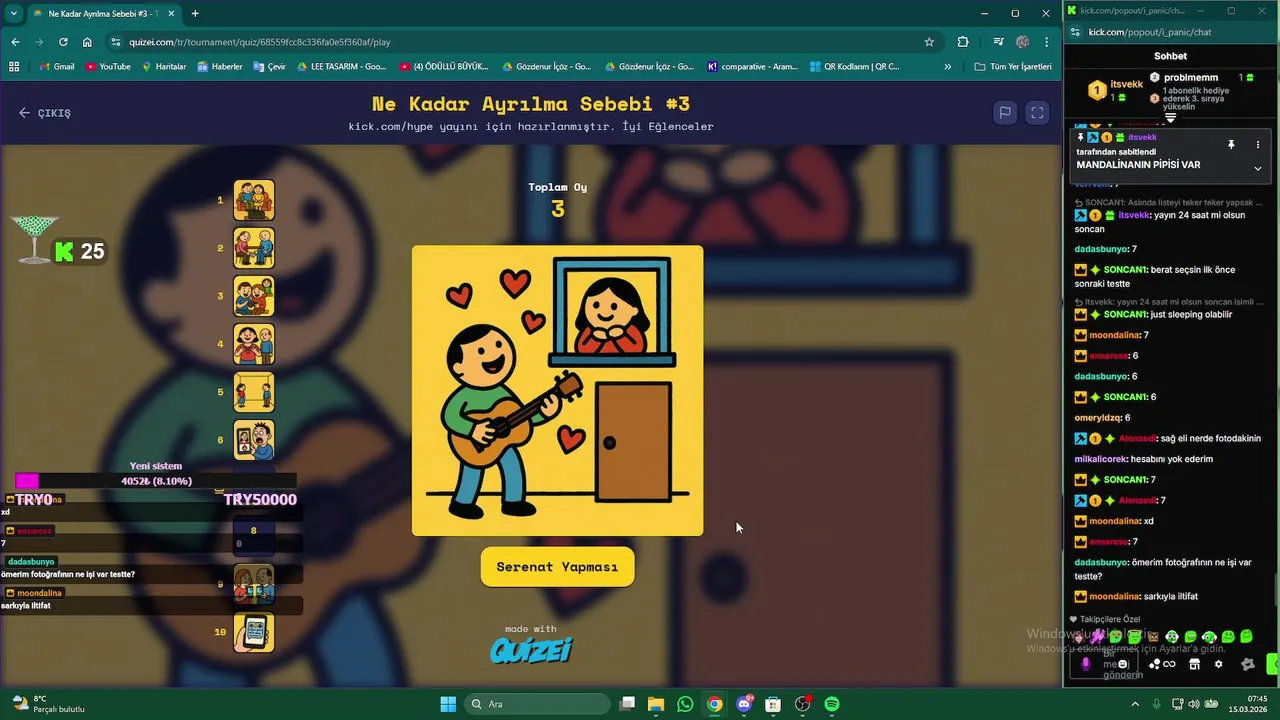Open the Çevir bookmark
This screenshot has width=1280, height=720.
pyautogui.click(x=270, y=67)
